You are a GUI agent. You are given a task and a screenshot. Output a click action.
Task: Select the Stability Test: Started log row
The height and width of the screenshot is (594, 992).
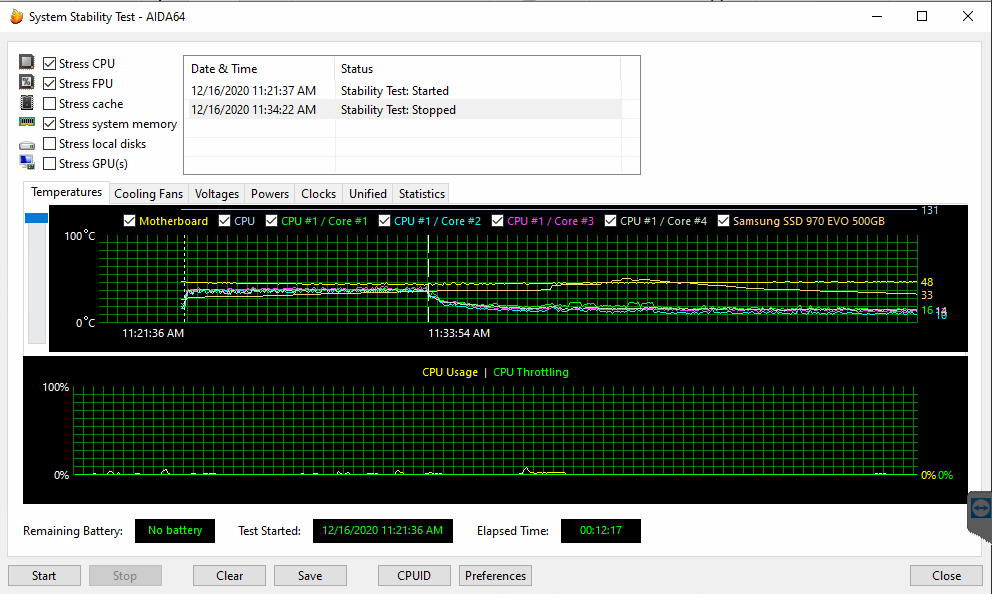[403, 90]
